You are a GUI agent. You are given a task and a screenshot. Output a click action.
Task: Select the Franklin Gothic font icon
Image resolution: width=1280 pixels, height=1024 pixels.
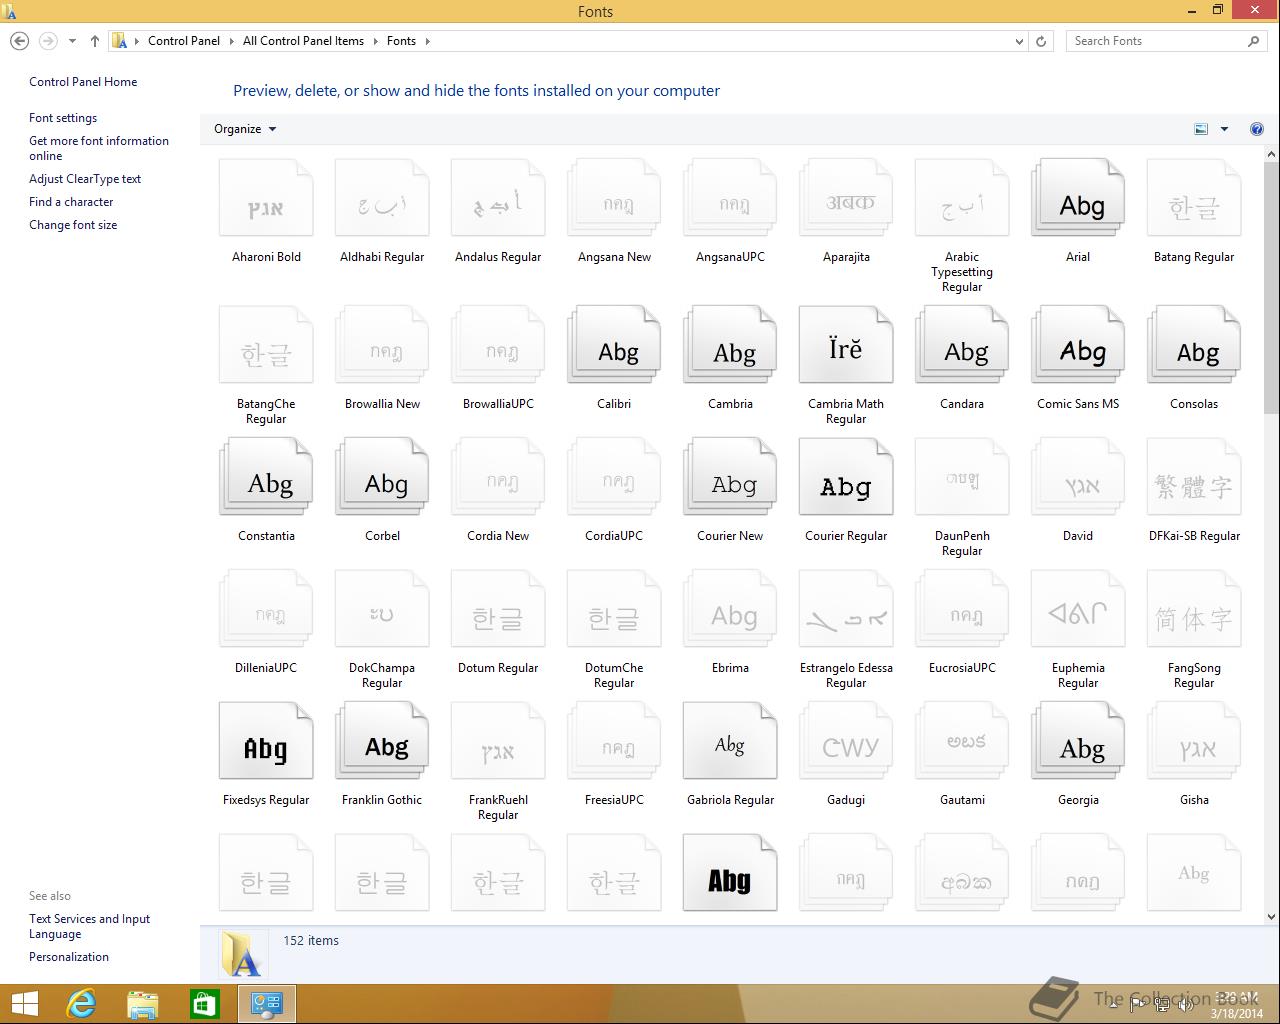click(x=382, y=742)
